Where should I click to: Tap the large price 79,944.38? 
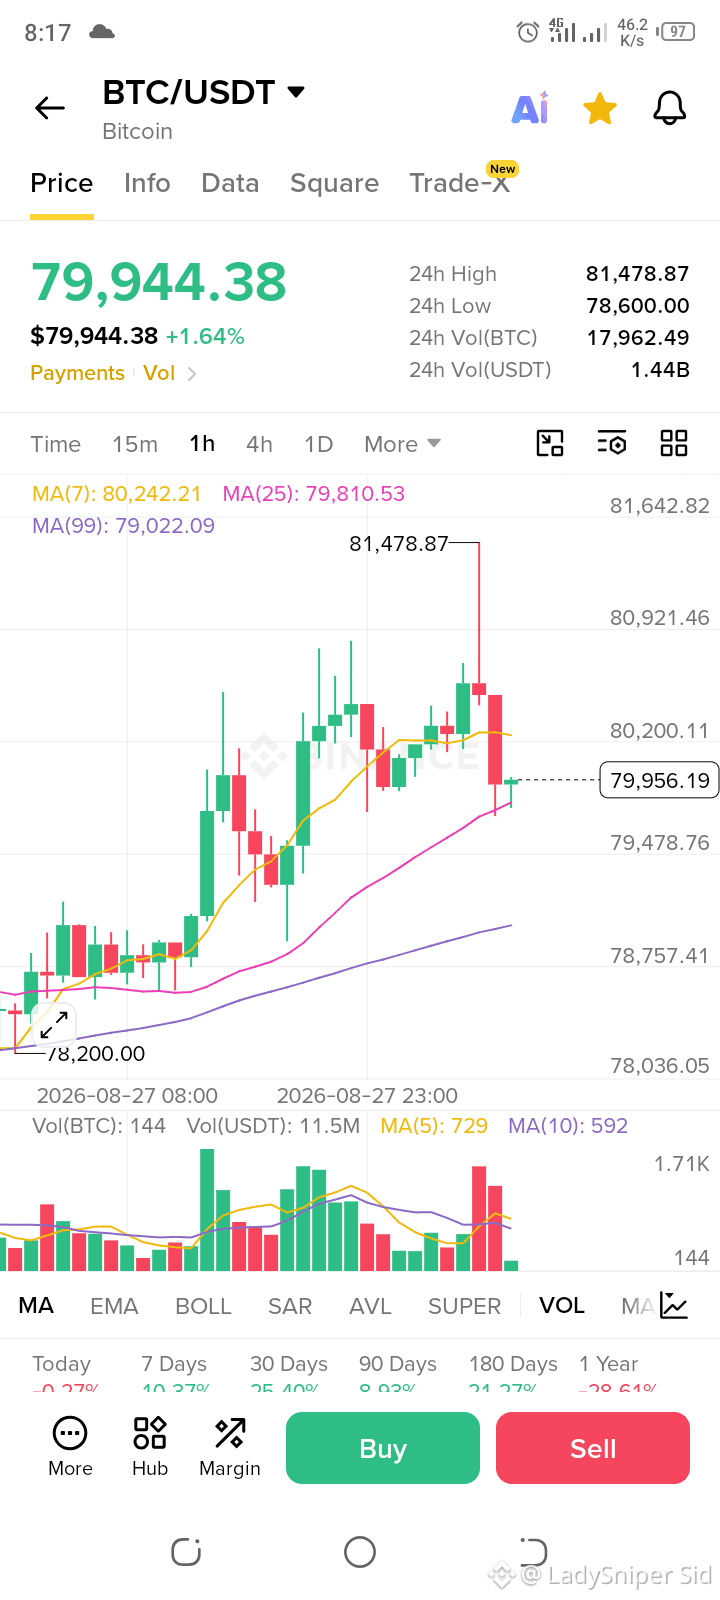click(158, 282)
